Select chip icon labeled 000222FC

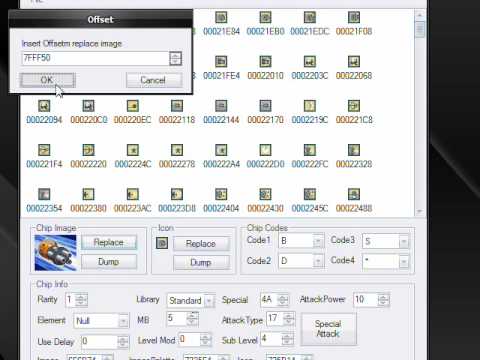(310, 150)
